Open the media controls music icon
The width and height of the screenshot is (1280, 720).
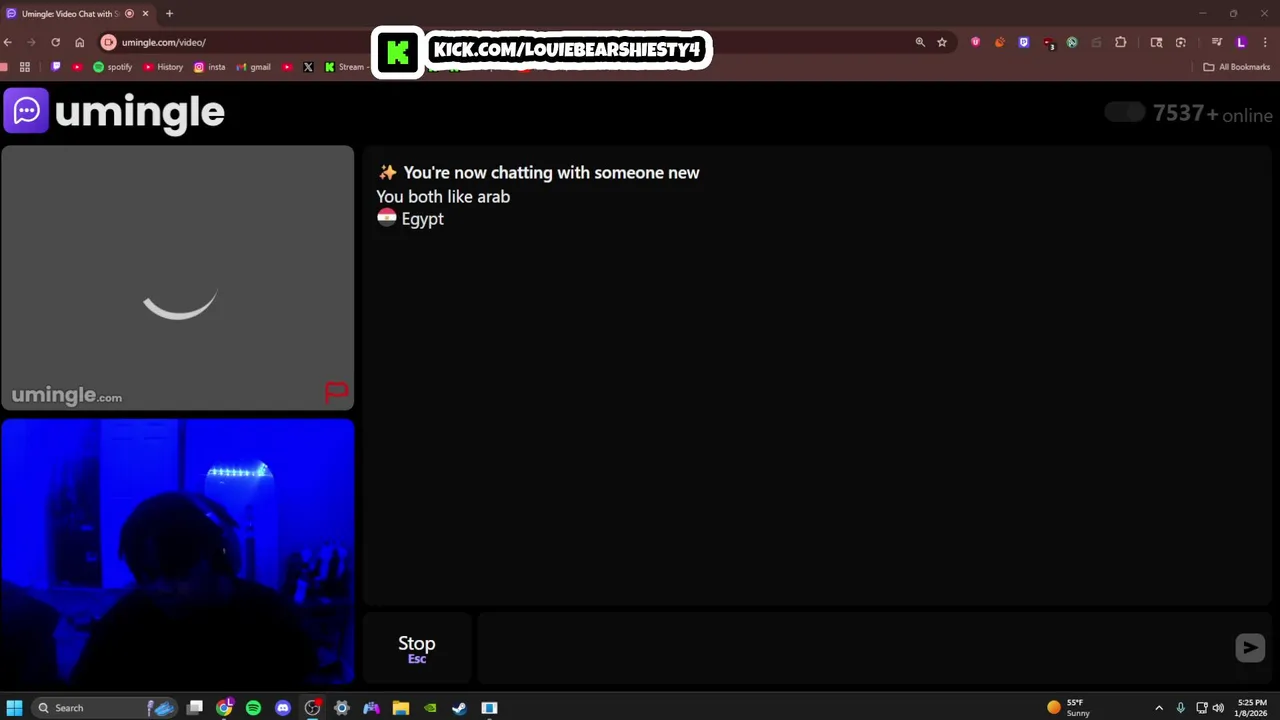click(x=1216, y=42)
